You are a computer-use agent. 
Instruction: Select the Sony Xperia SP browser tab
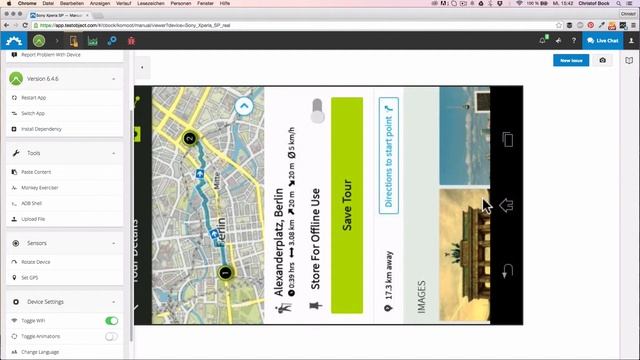(59, 15)
